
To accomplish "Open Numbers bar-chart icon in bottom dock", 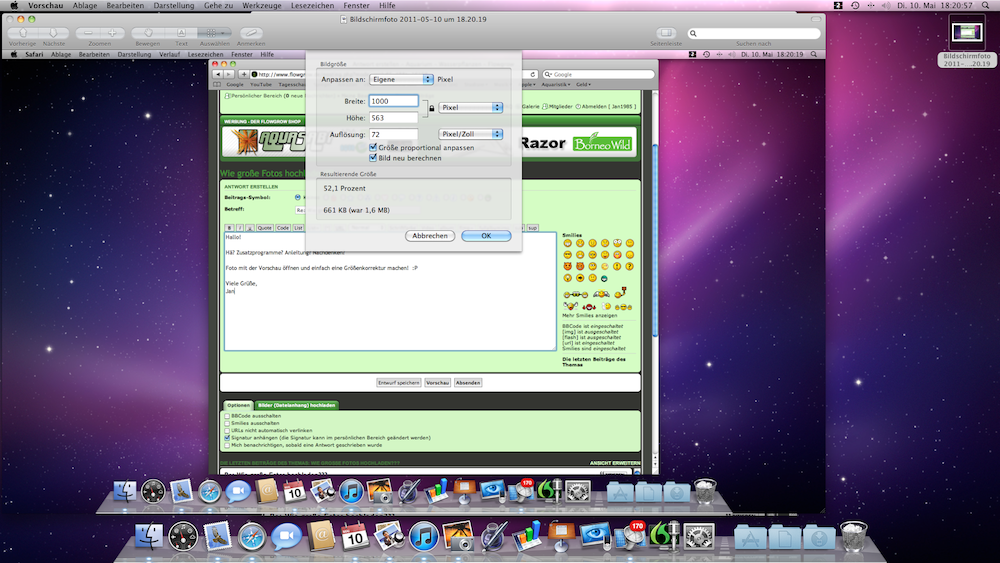I will point(527,536).
